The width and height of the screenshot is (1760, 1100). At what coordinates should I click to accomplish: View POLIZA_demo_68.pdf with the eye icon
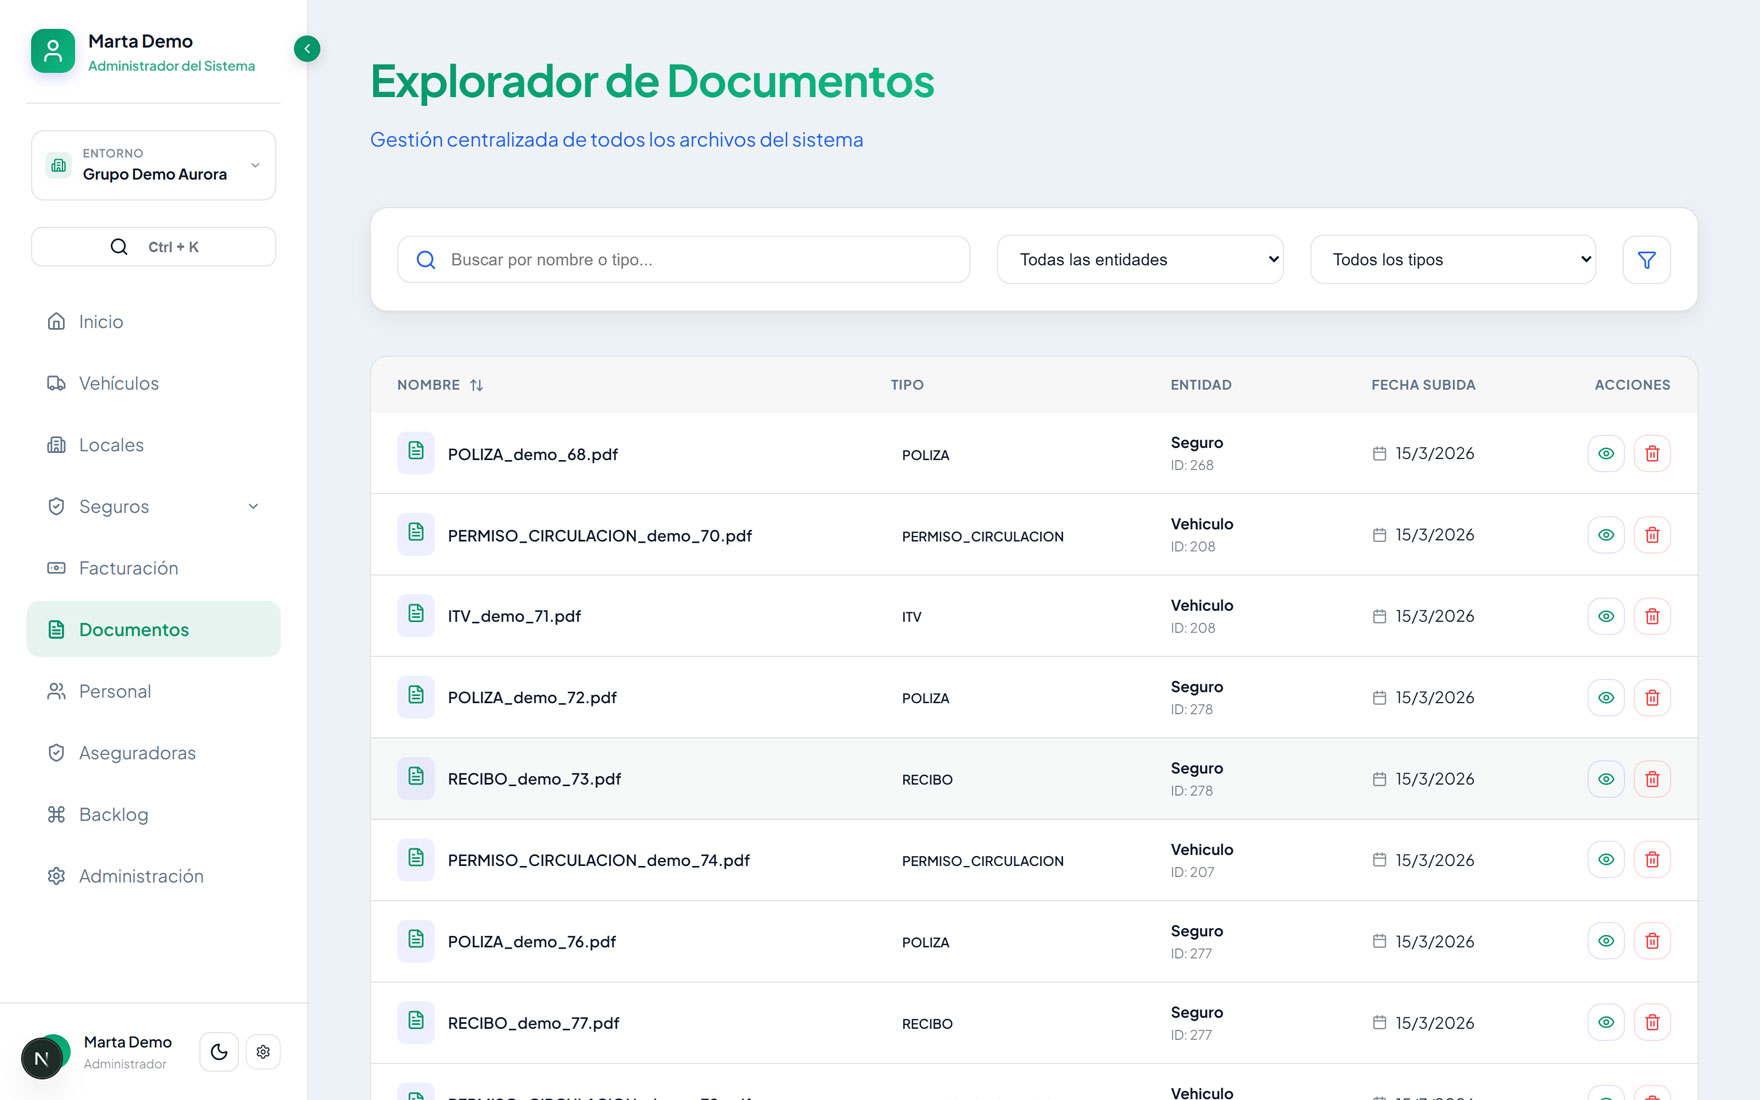pyautogui.click(x=1606, y=454)
